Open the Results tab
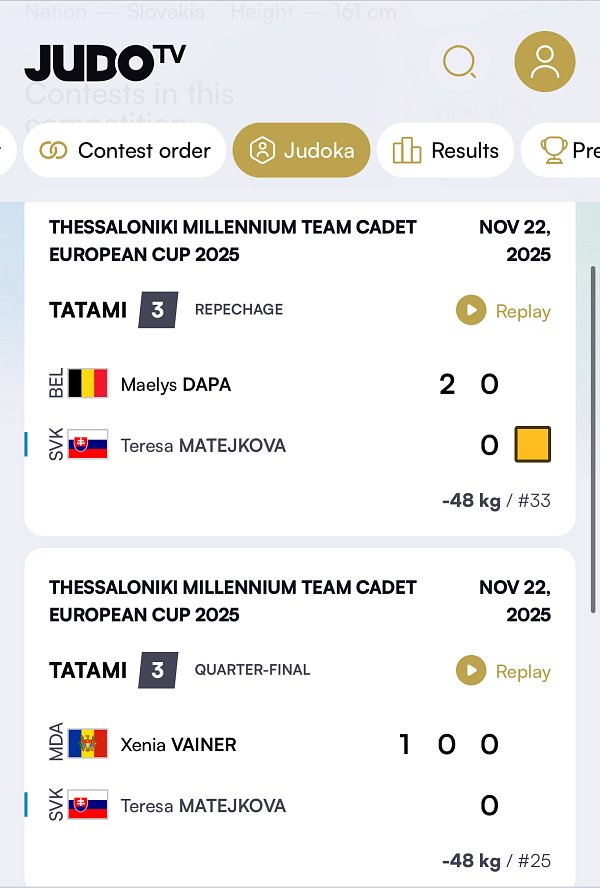The width and height of the screenshot is (600, 888). pyautogui.click(x=446, y=151)
